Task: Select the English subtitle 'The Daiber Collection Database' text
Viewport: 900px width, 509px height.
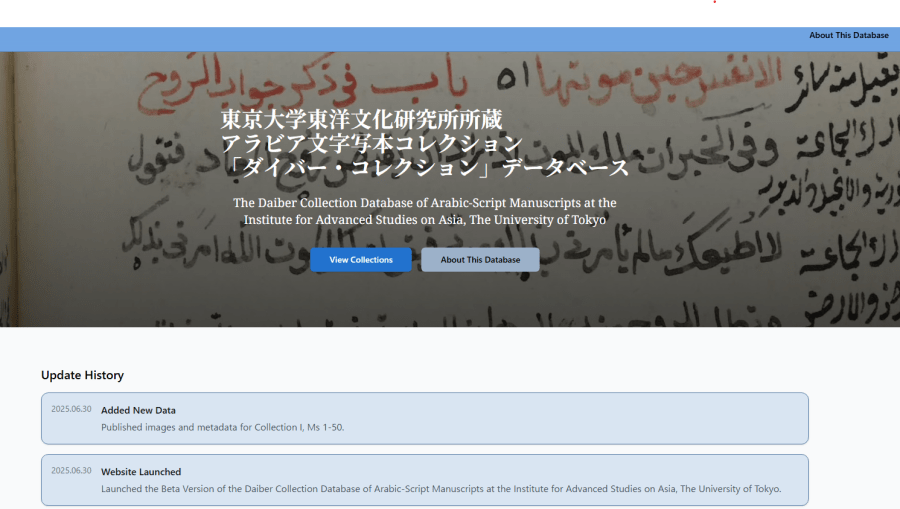Action: coord(425,211)
